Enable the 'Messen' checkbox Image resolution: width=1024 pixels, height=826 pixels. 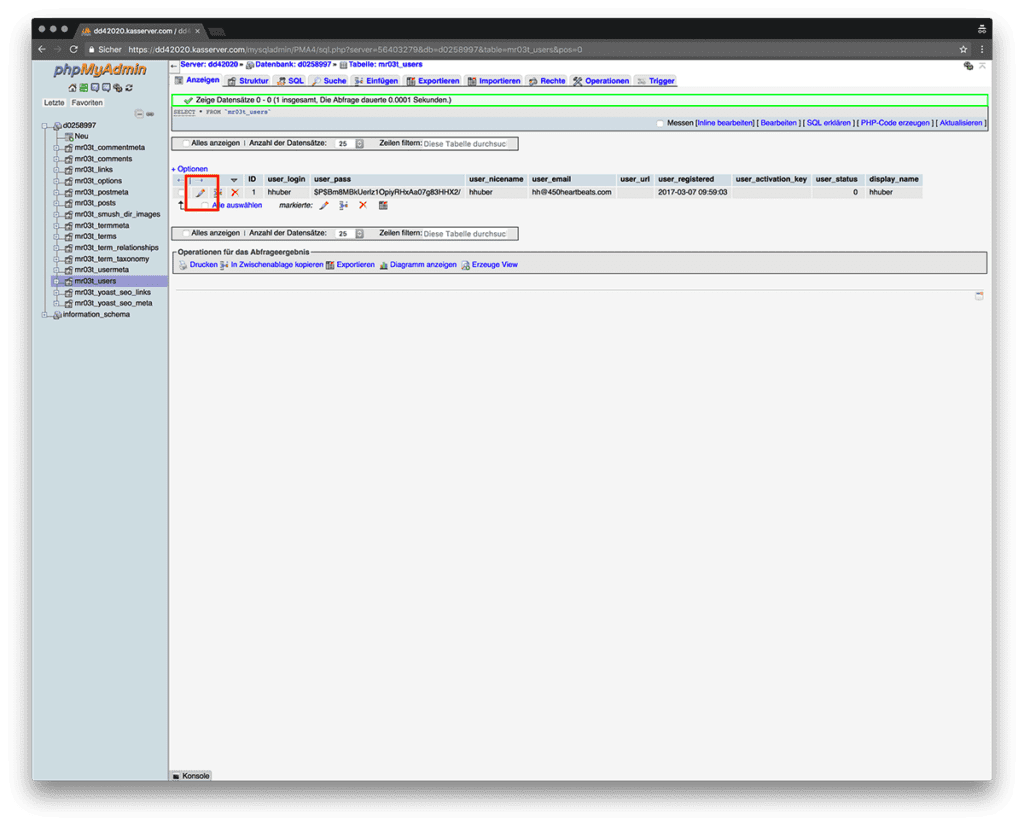point(660,123)
